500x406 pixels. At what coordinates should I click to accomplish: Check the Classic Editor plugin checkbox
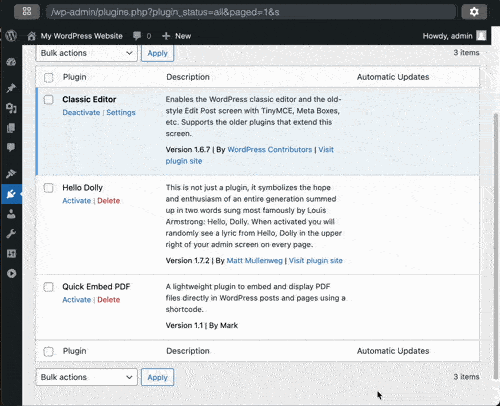pos(49,100)
